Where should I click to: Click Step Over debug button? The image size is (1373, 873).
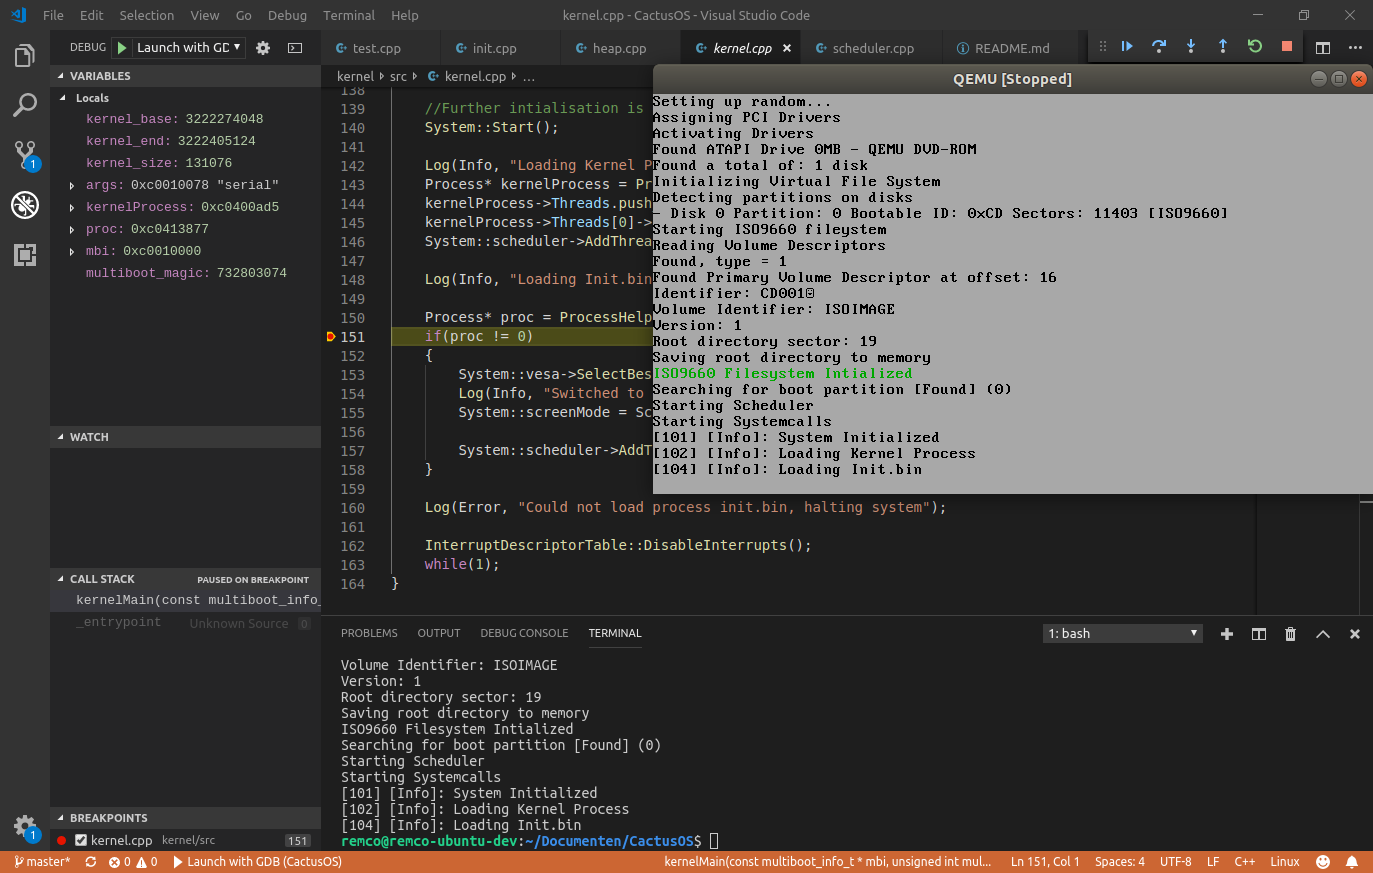click(x=1159, y=47)
